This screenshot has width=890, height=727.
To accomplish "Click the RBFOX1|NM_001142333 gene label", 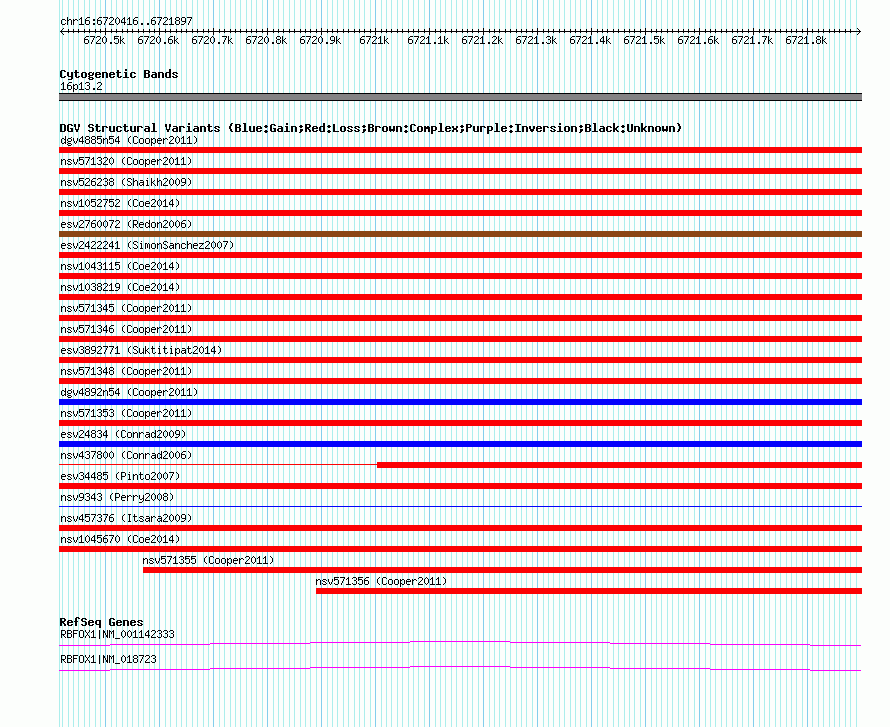I will click(117, 634).
